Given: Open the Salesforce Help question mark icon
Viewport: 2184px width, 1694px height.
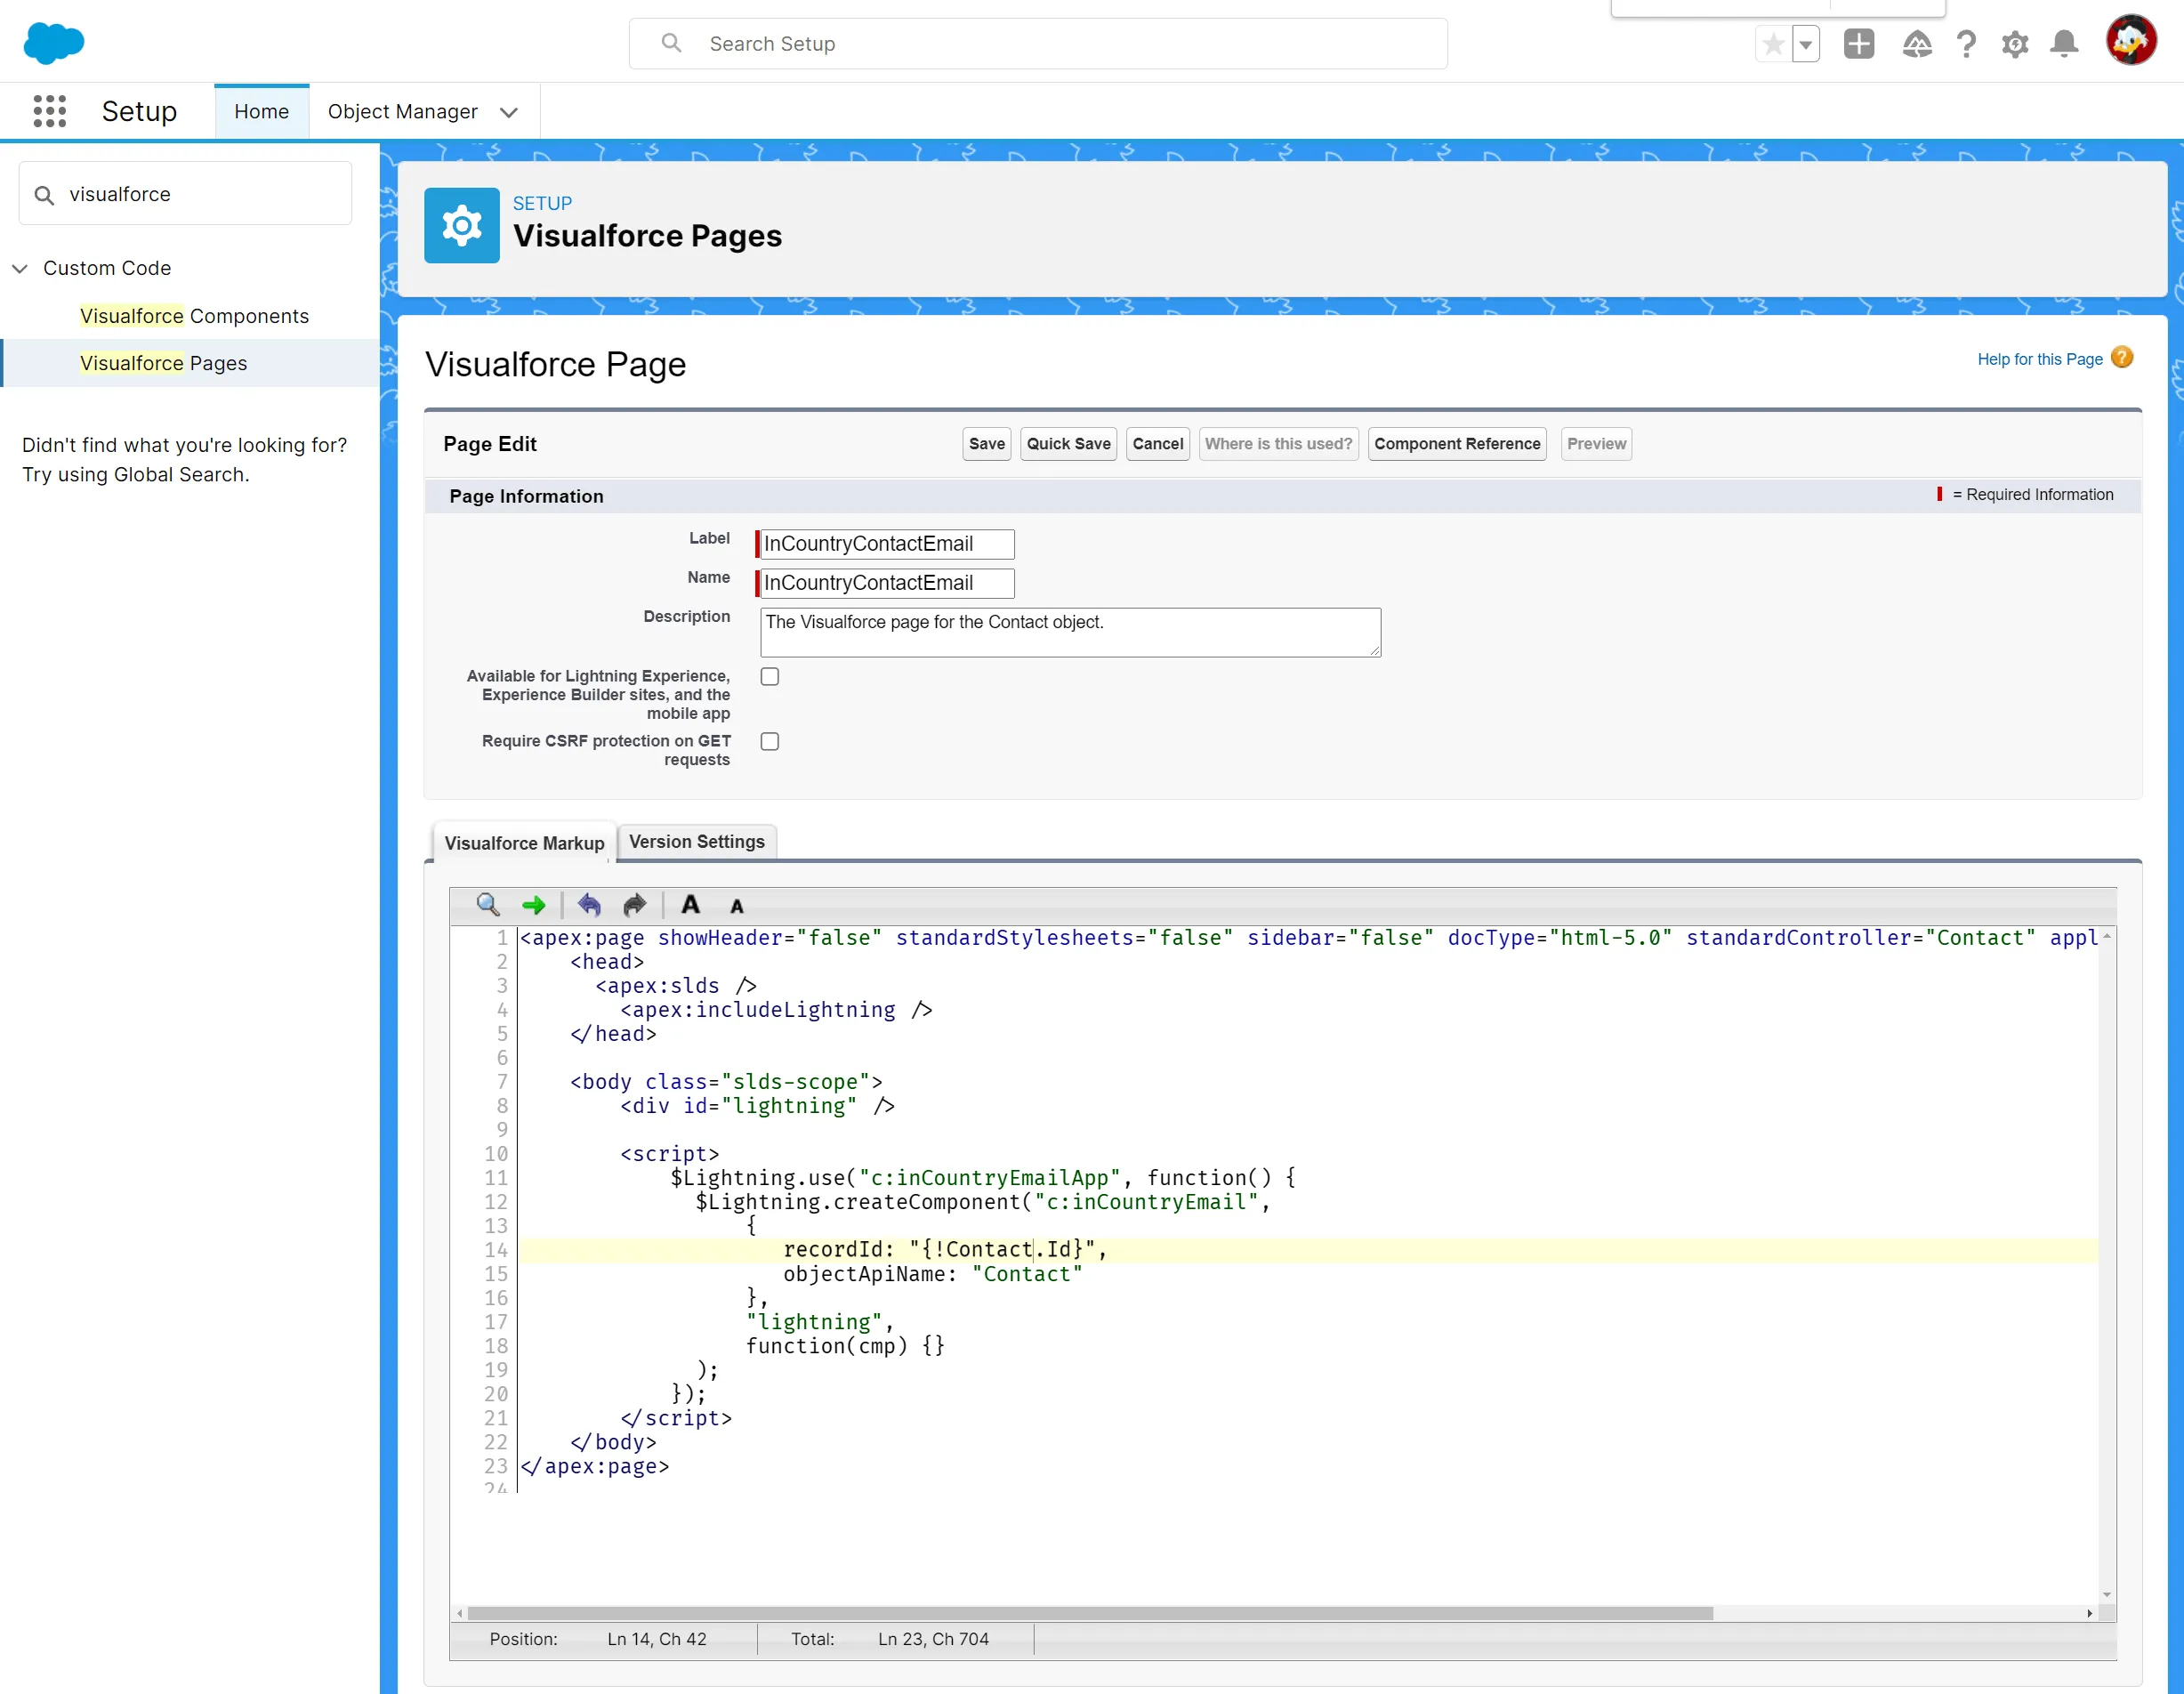Looking at the screenshot, I should click(1966, 44).
